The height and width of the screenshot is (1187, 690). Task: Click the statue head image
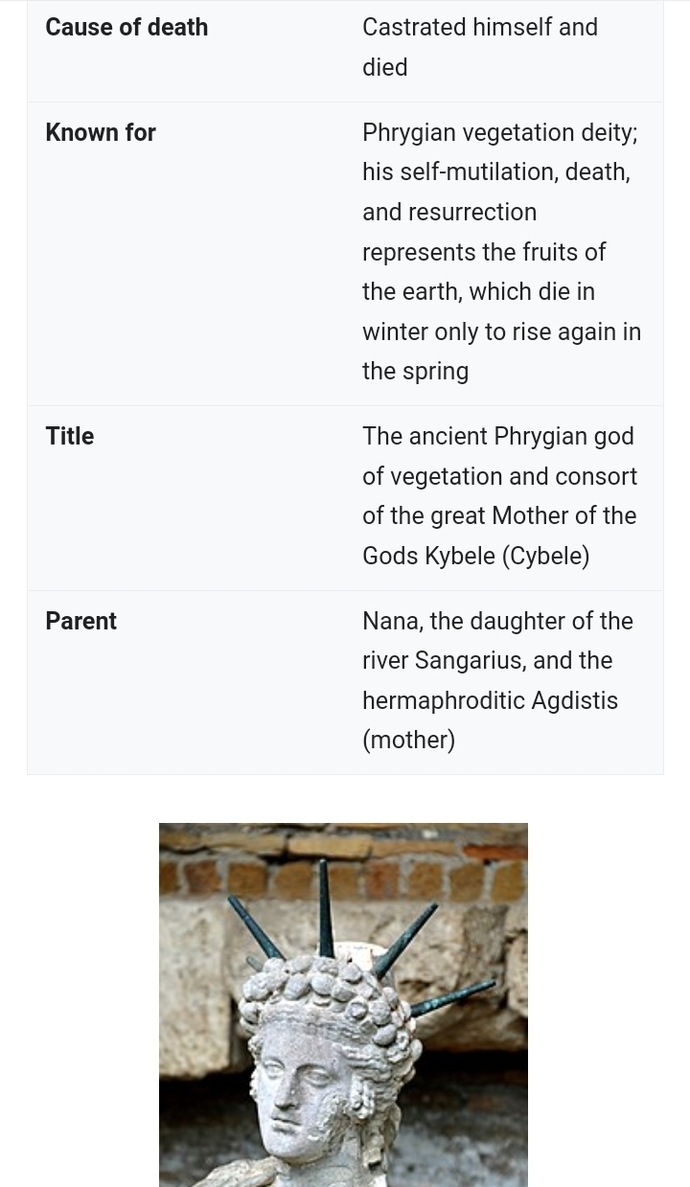pyautogui.click(x=343, y=1005)
